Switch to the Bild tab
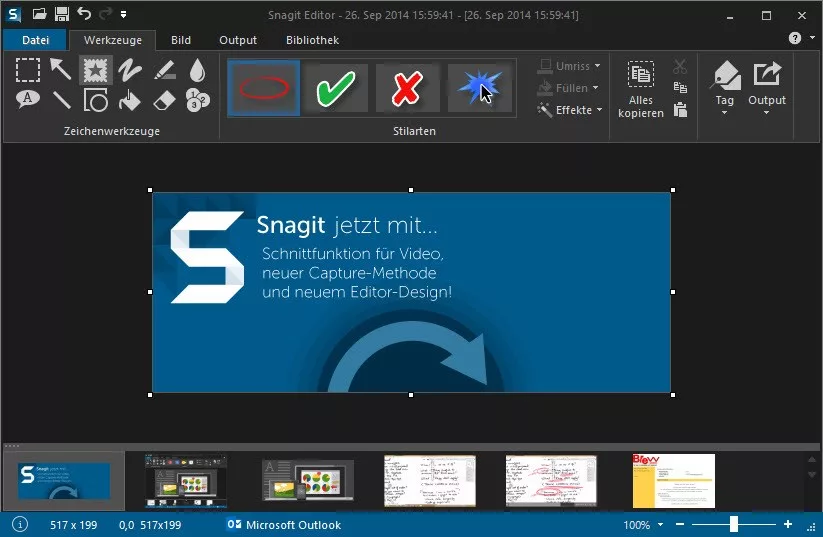Screen dimensions: 823x537 181,40
